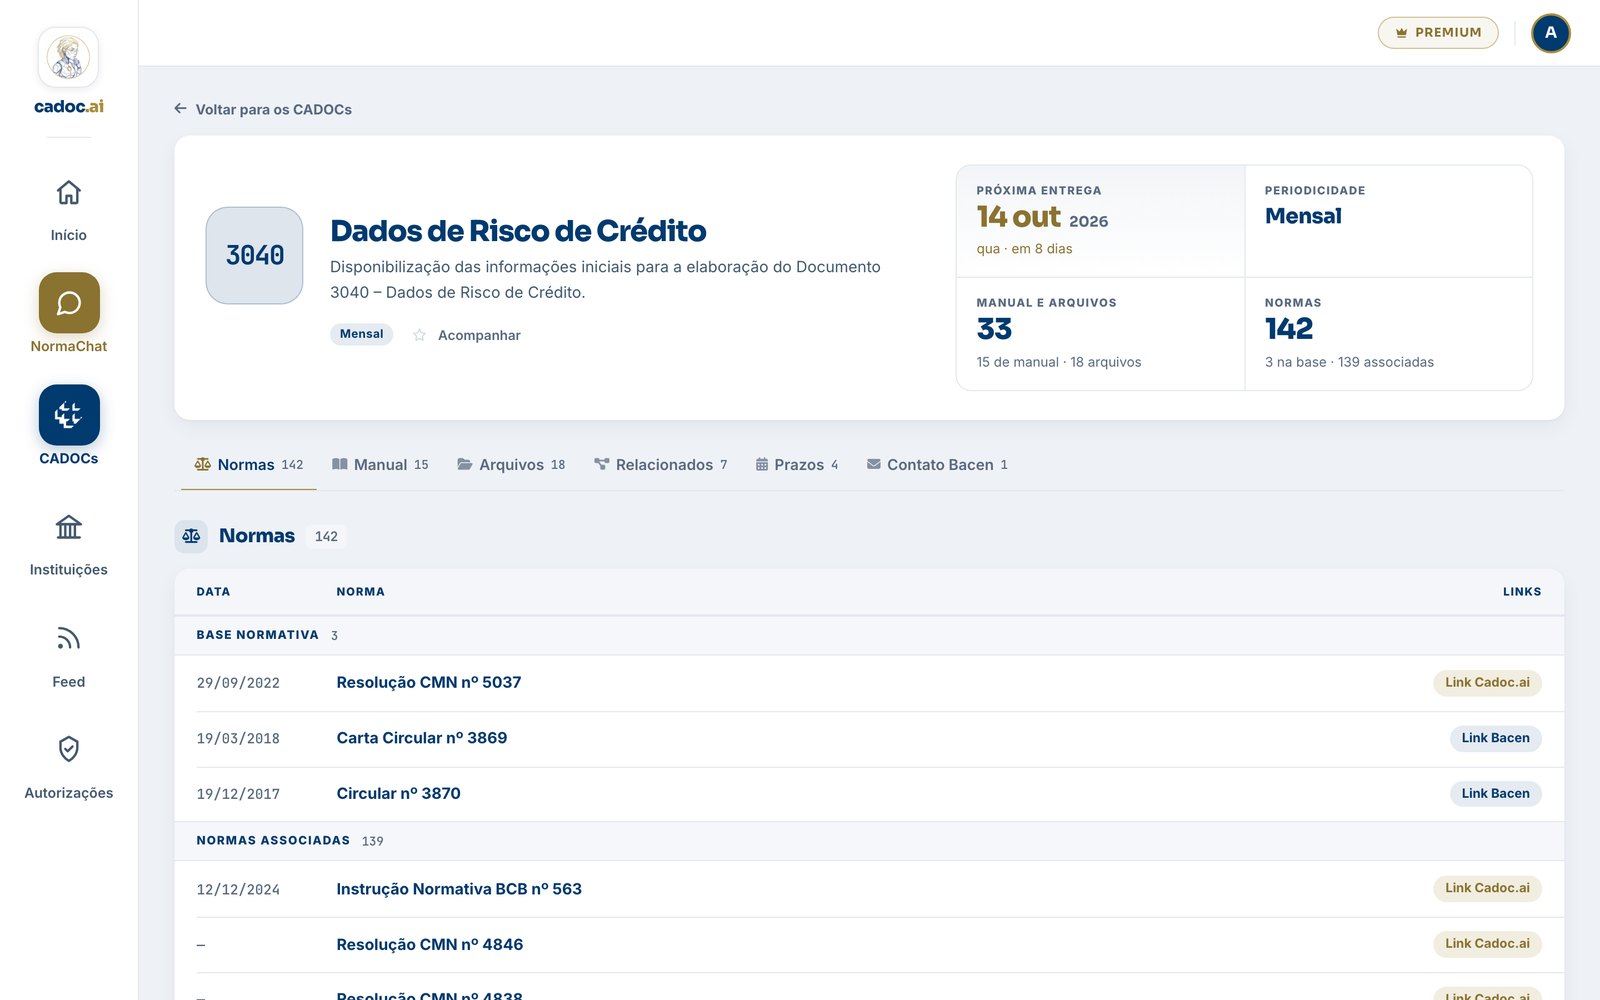
Task: Select the Normas tab
Action: click(x=249, y=465)
